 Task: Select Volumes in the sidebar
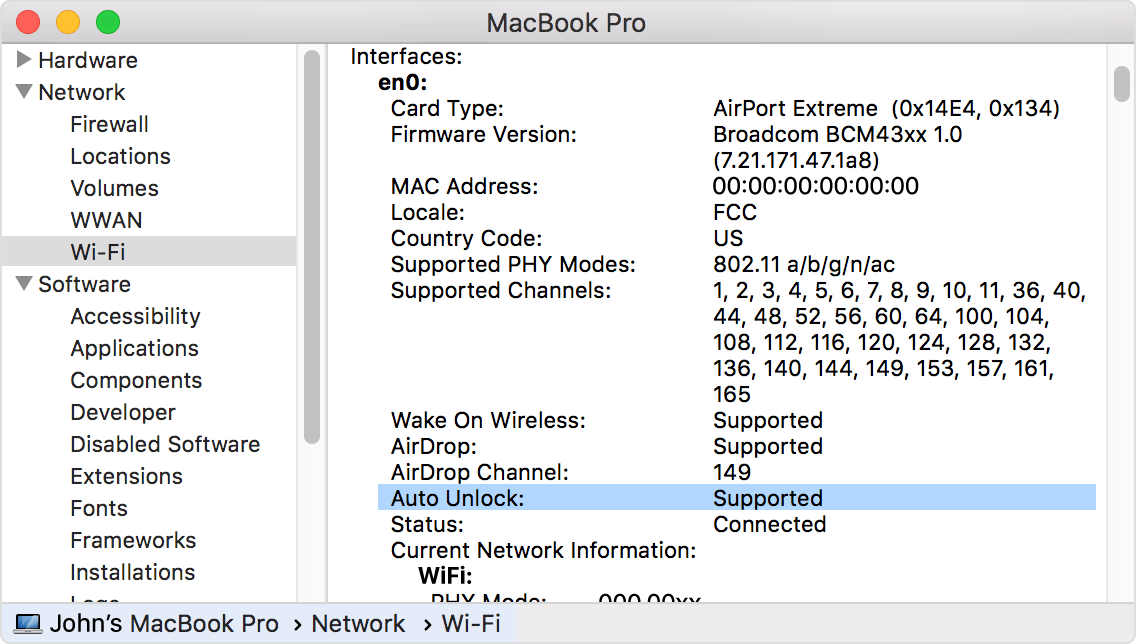pos(114,188)
